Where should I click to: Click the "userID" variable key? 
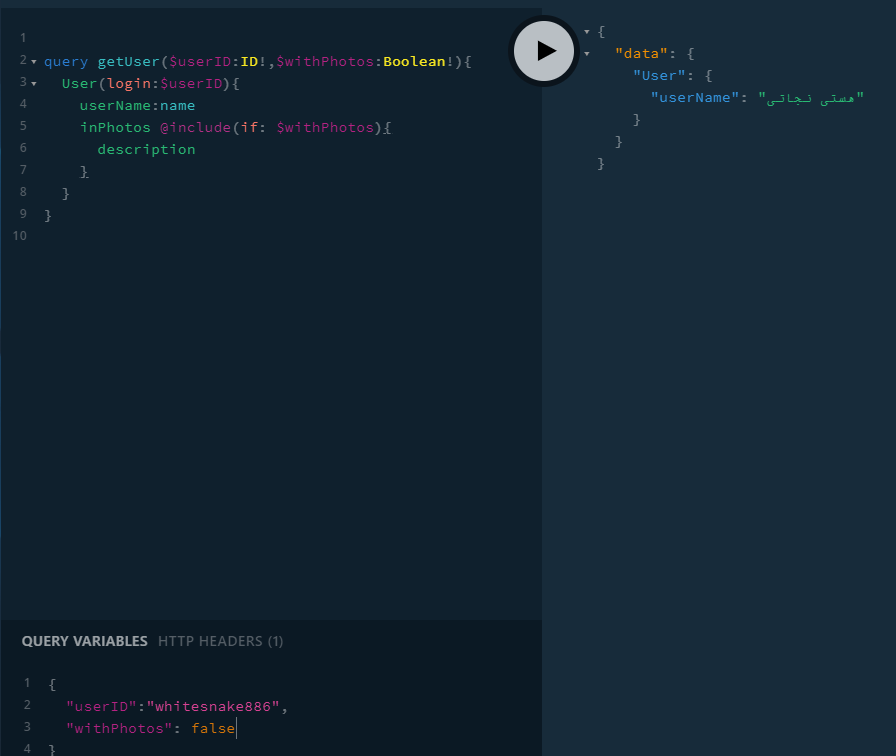pos(102,707)
